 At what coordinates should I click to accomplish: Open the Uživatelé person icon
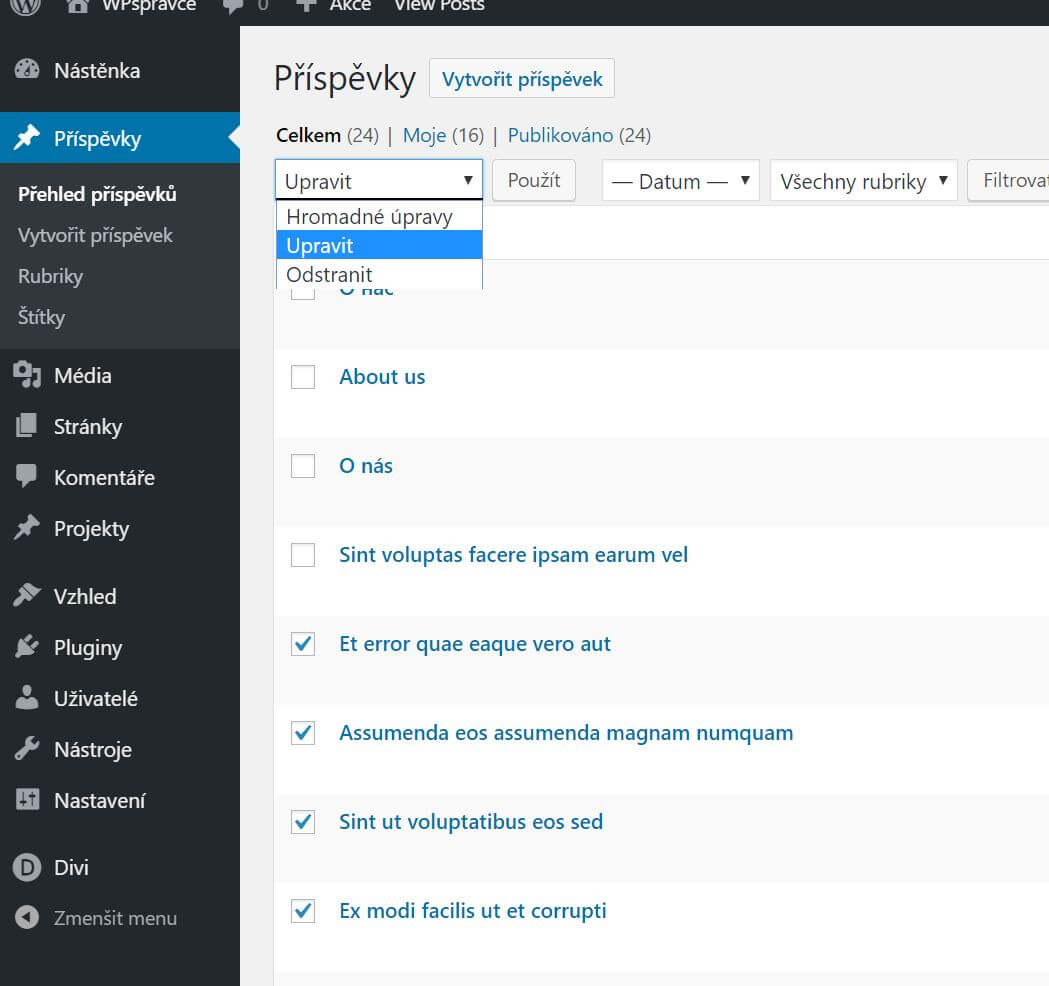[27, 697]
